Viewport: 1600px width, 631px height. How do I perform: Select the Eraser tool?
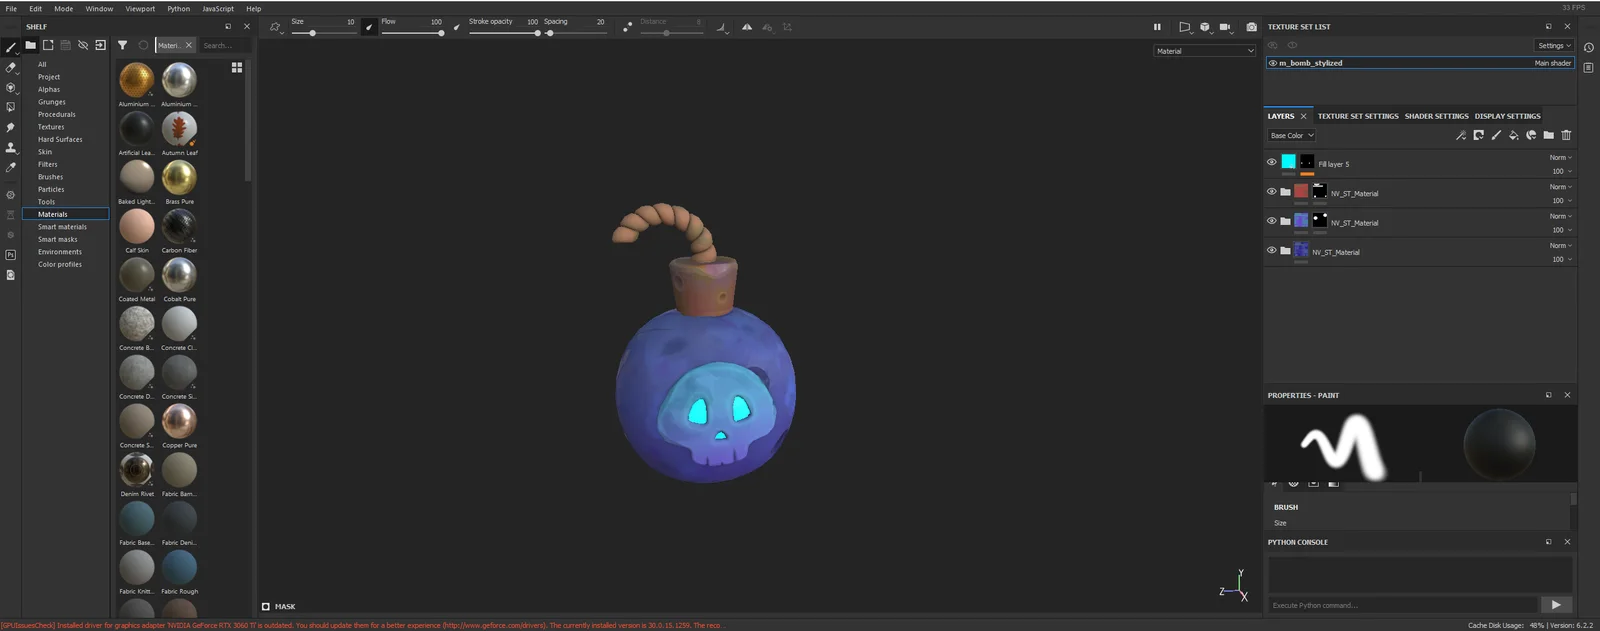pos(11,67)
